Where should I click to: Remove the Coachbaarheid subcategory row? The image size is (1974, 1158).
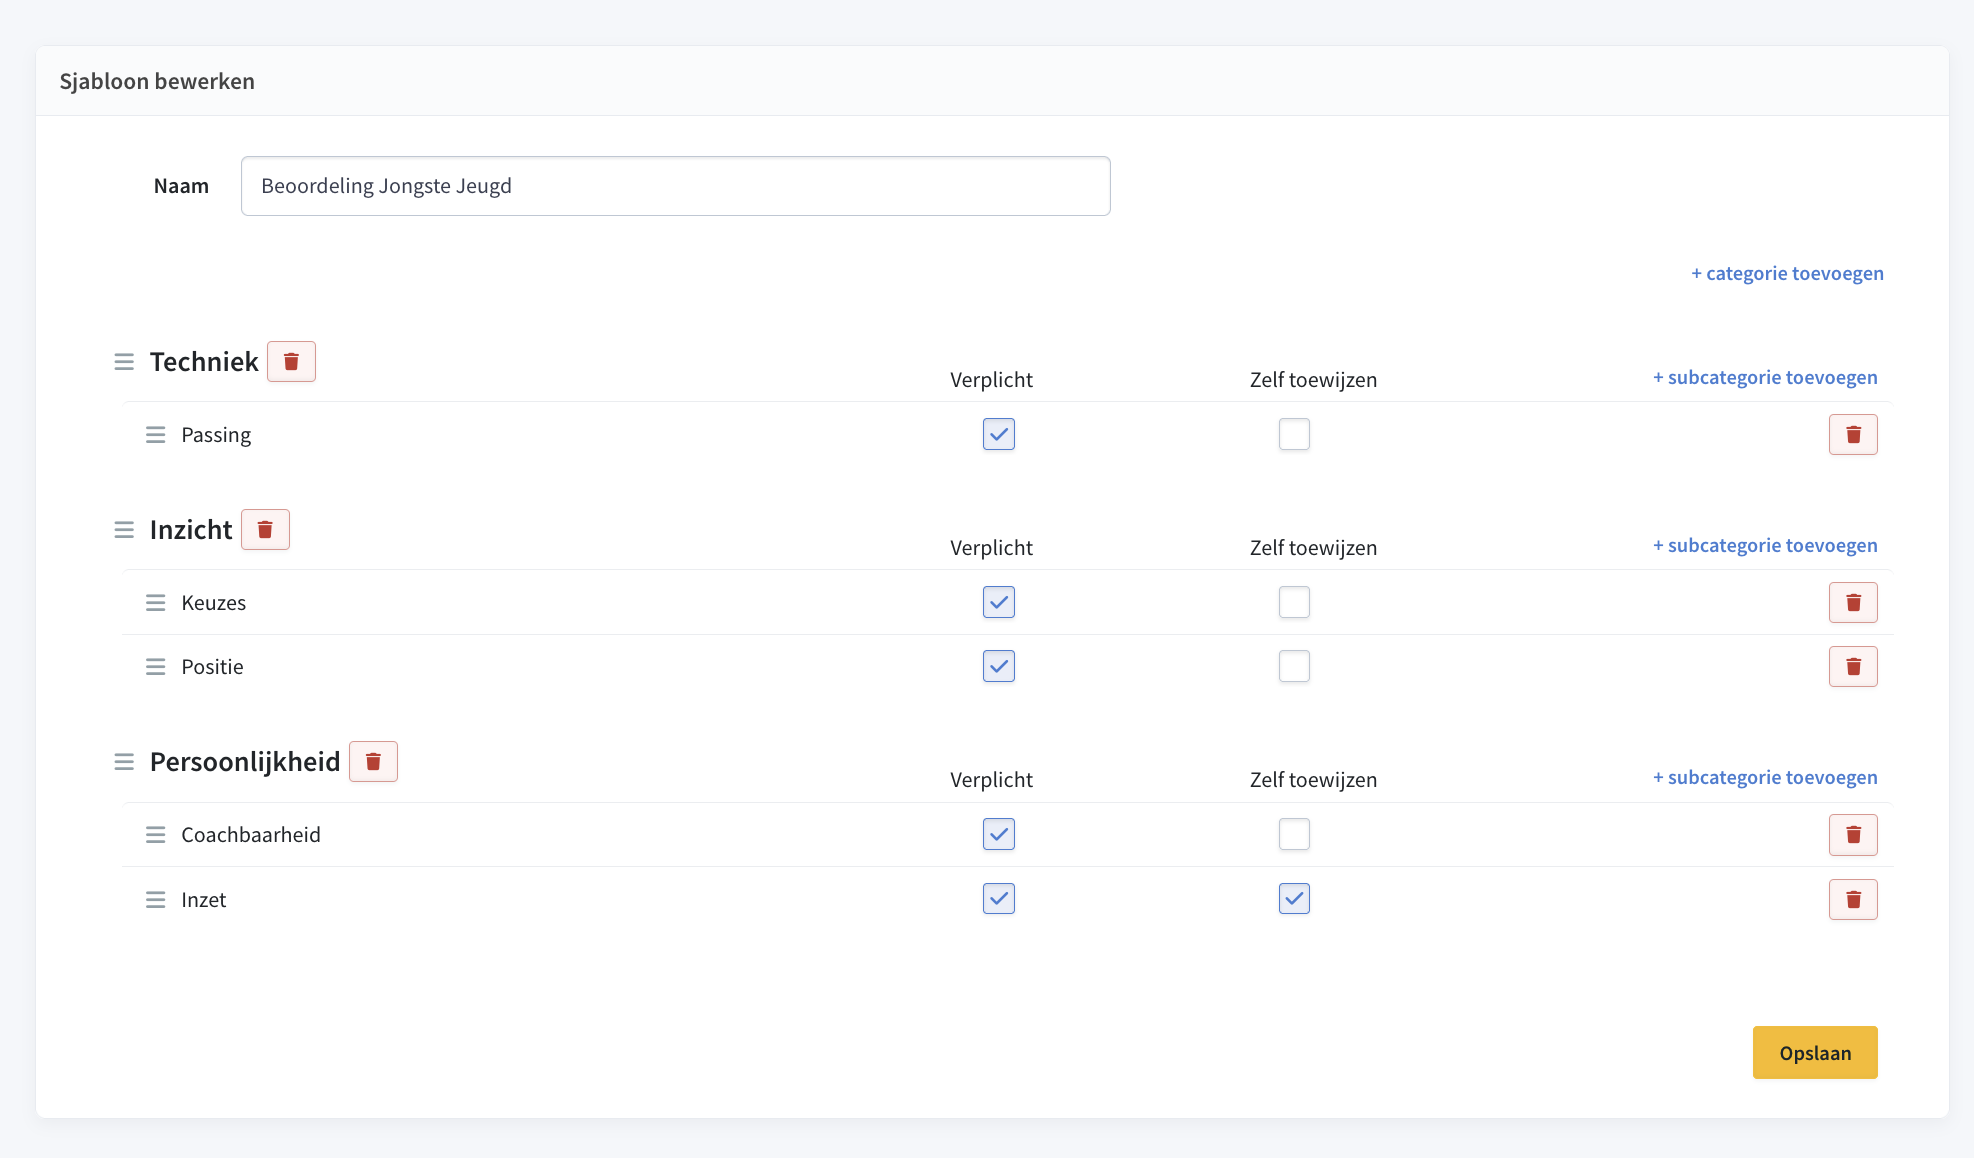coord(1852,834)
